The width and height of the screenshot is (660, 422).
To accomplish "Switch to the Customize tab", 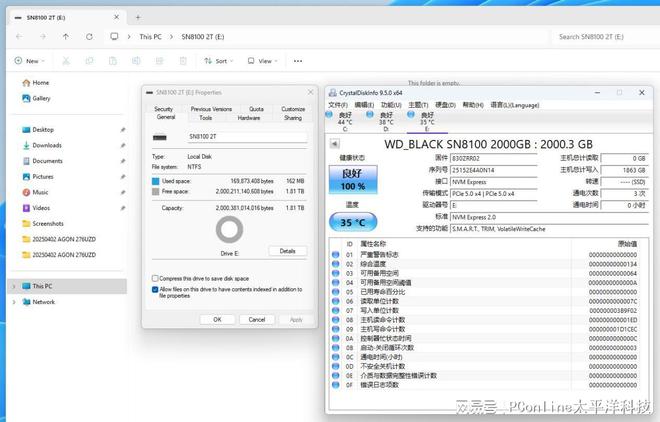I will [293, 109].
